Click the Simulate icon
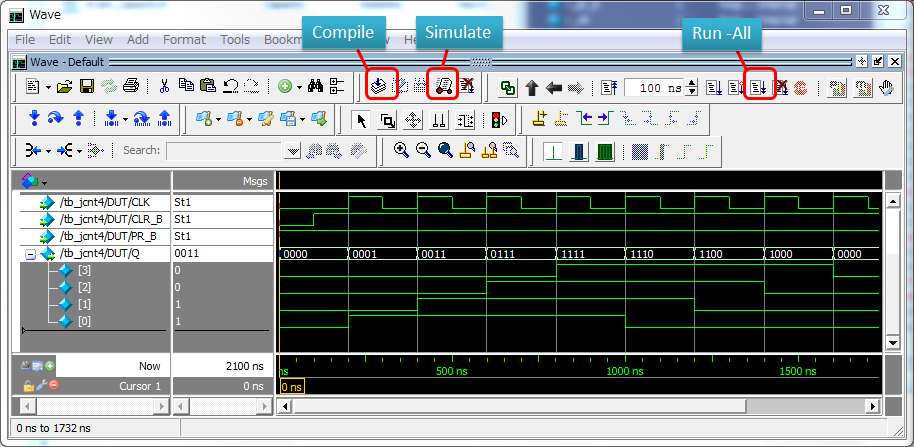This screenshot has height=447, width=914. point(445,87)
